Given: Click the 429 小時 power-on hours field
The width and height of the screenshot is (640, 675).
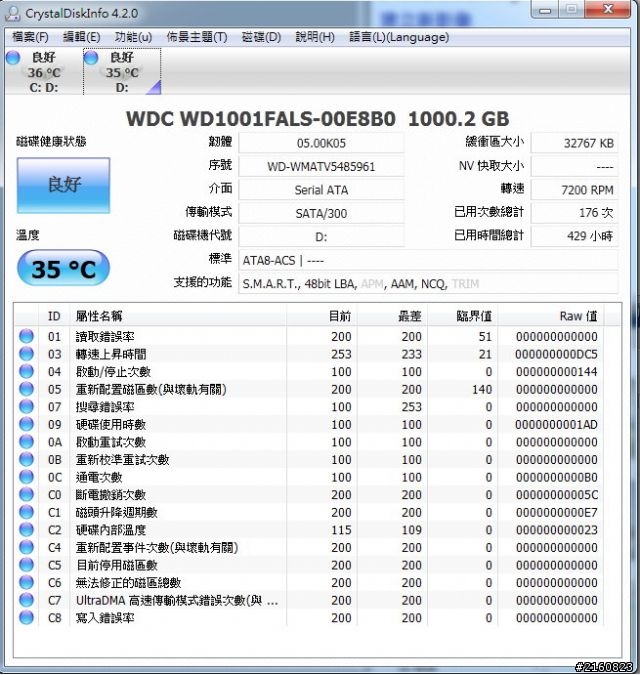Looking at the screenshot, I should 575,236.
